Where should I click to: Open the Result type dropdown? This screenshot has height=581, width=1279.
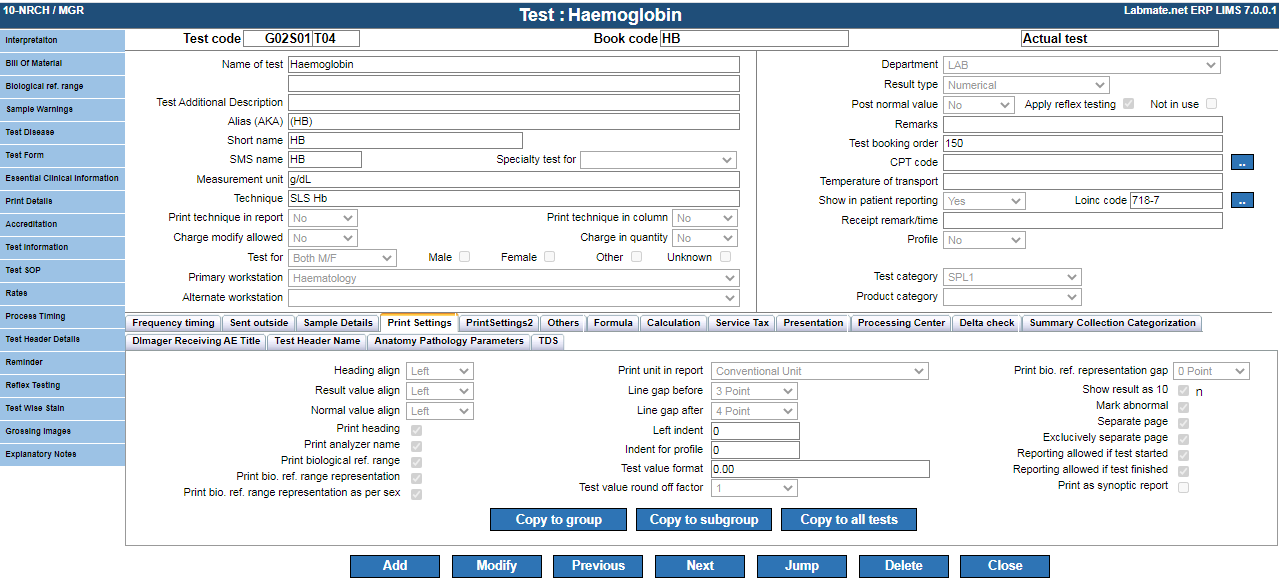click(x=1026, y=85)
